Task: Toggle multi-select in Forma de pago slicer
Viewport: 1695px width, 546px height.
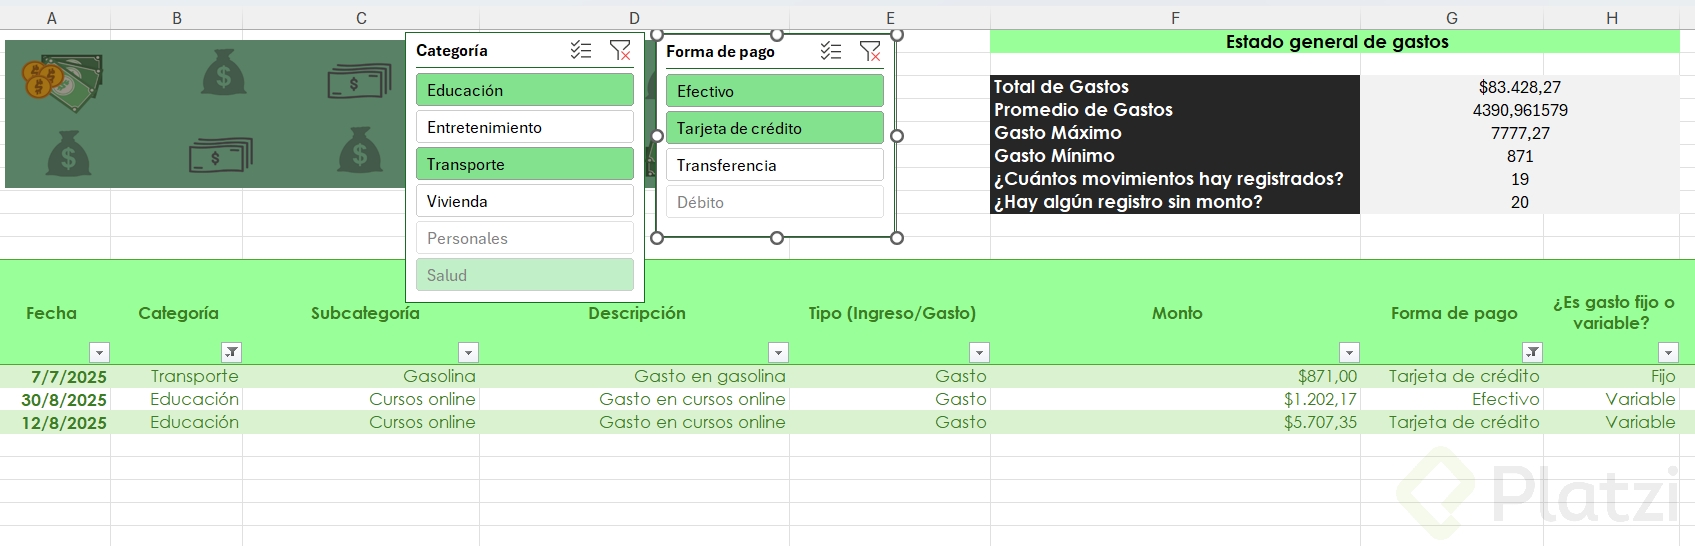Action: (831, 51)
